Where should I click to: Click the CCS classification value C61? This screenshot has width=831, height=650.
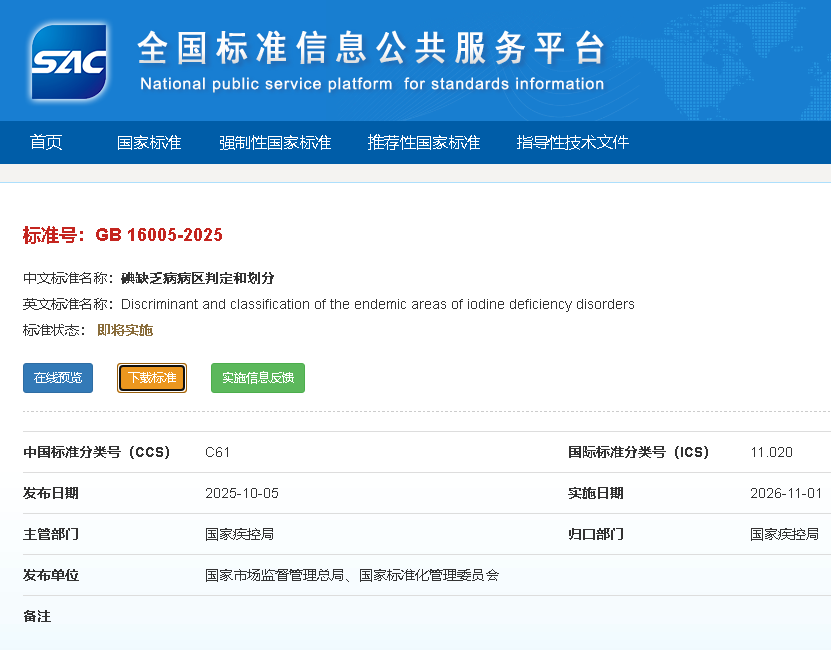pyautogui.click(x=218, y=452)
